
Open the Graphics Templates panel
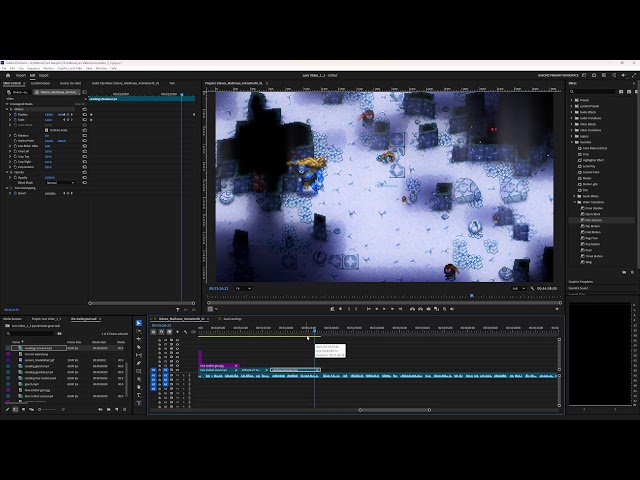(581, 282)
